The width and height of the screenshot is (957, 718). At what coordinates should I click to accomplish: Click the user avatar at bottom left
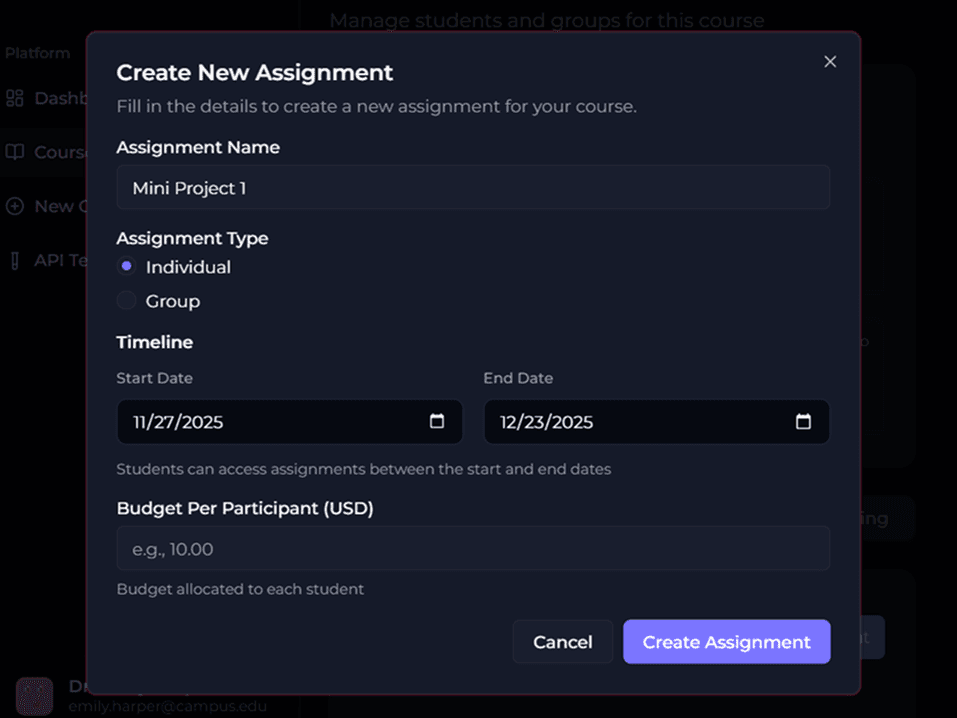pos(35,696)
